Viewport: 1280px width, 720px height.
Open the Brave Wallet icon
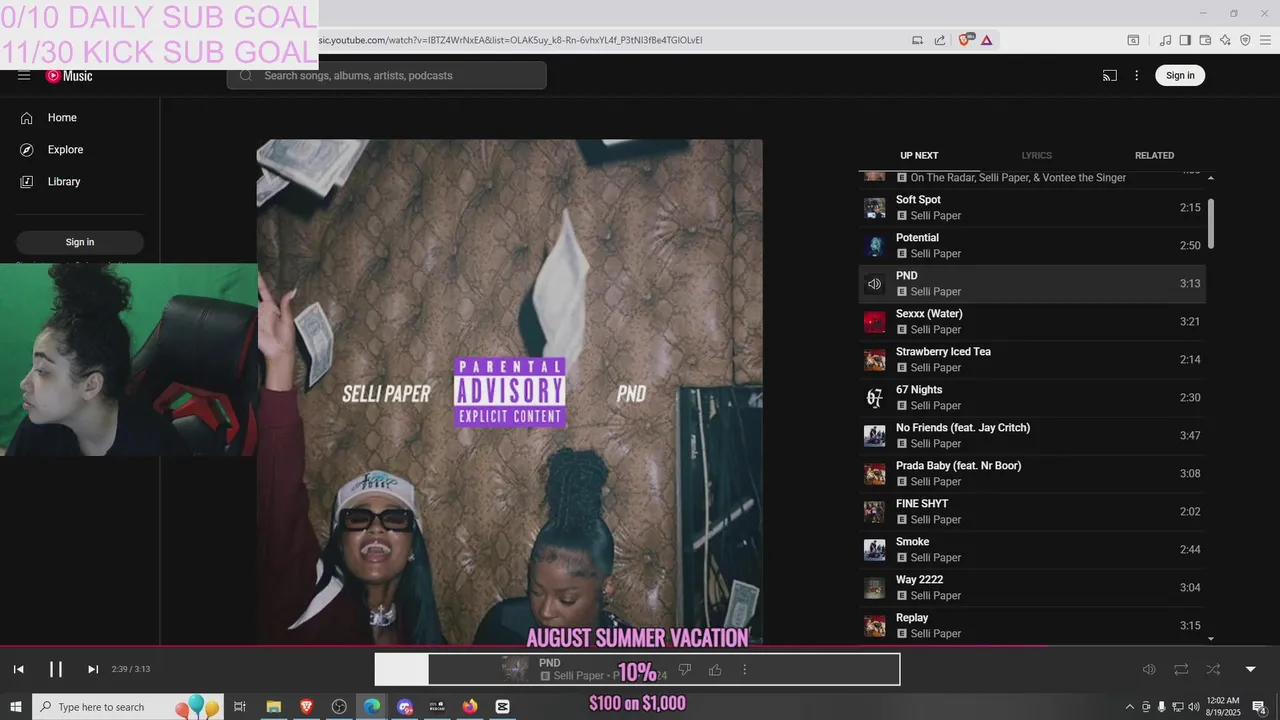point(1205,40)
